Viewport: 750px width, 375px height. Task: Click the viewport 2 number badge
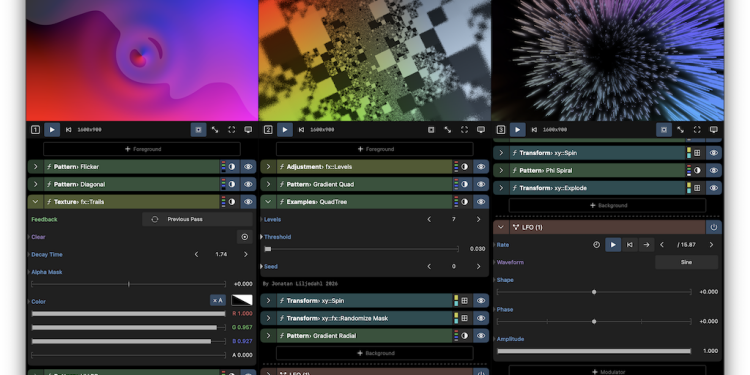point(268,130)
